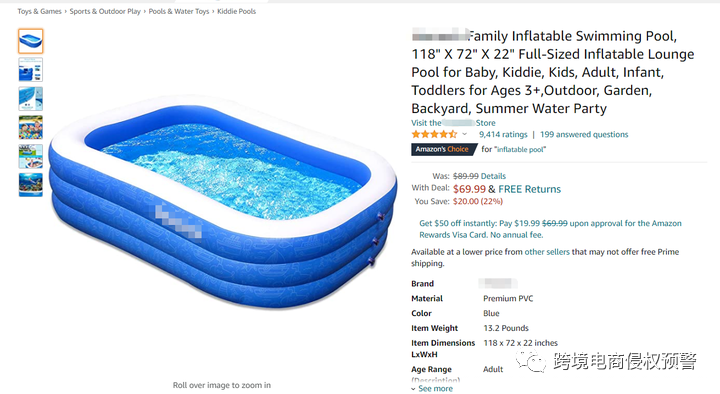View the underwater ocean scene thumbnail

pyautogui.click(x=31, y=185)
